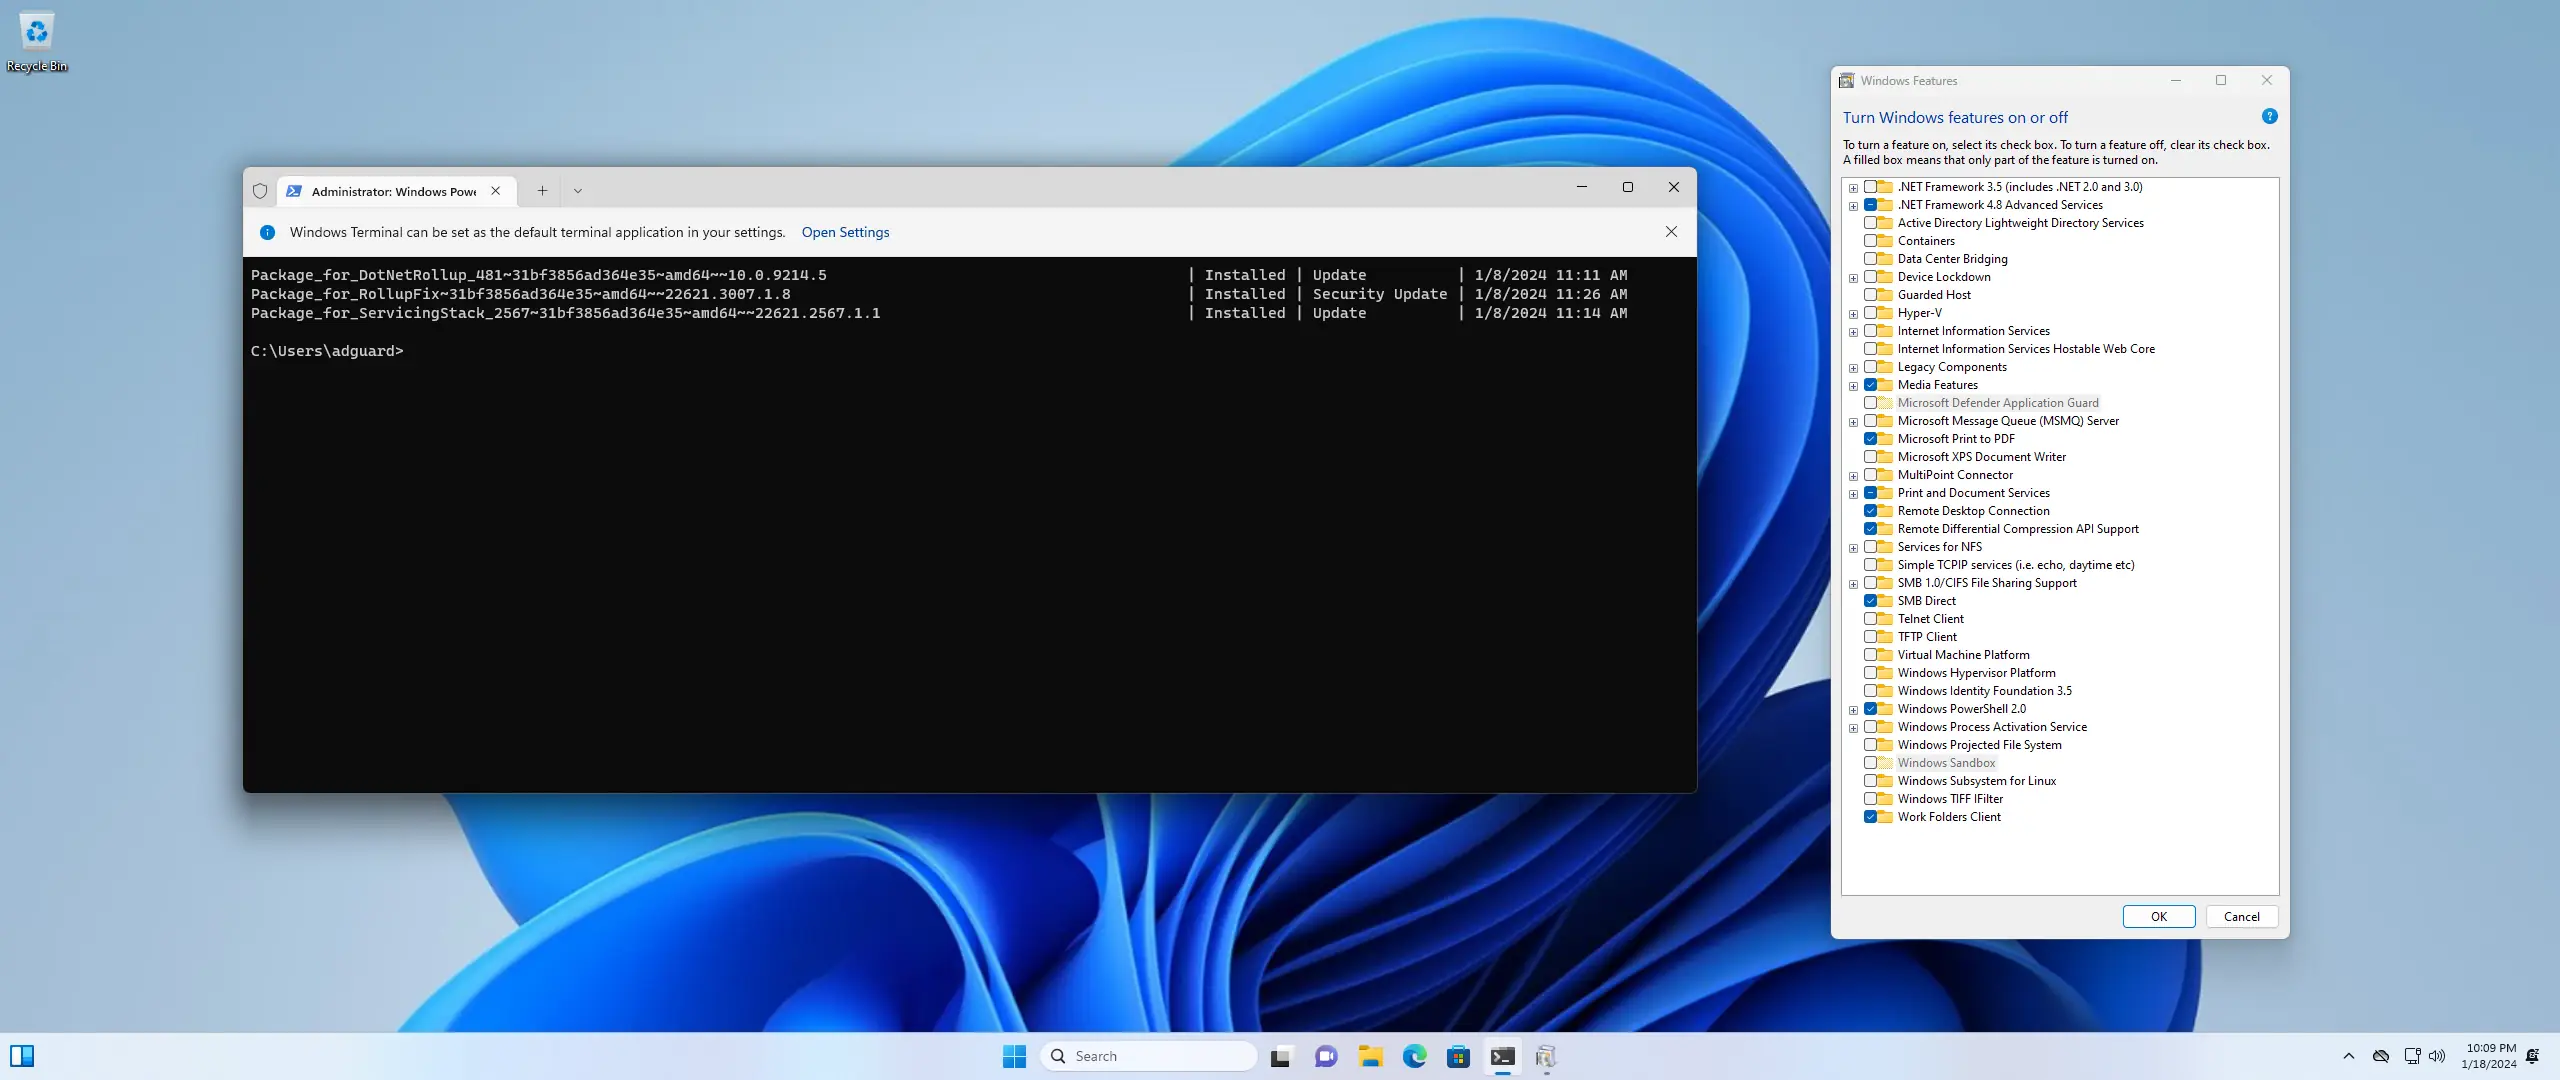
Task: Open the Recycle Bin desktop icon
Action: tap(37, 32)
